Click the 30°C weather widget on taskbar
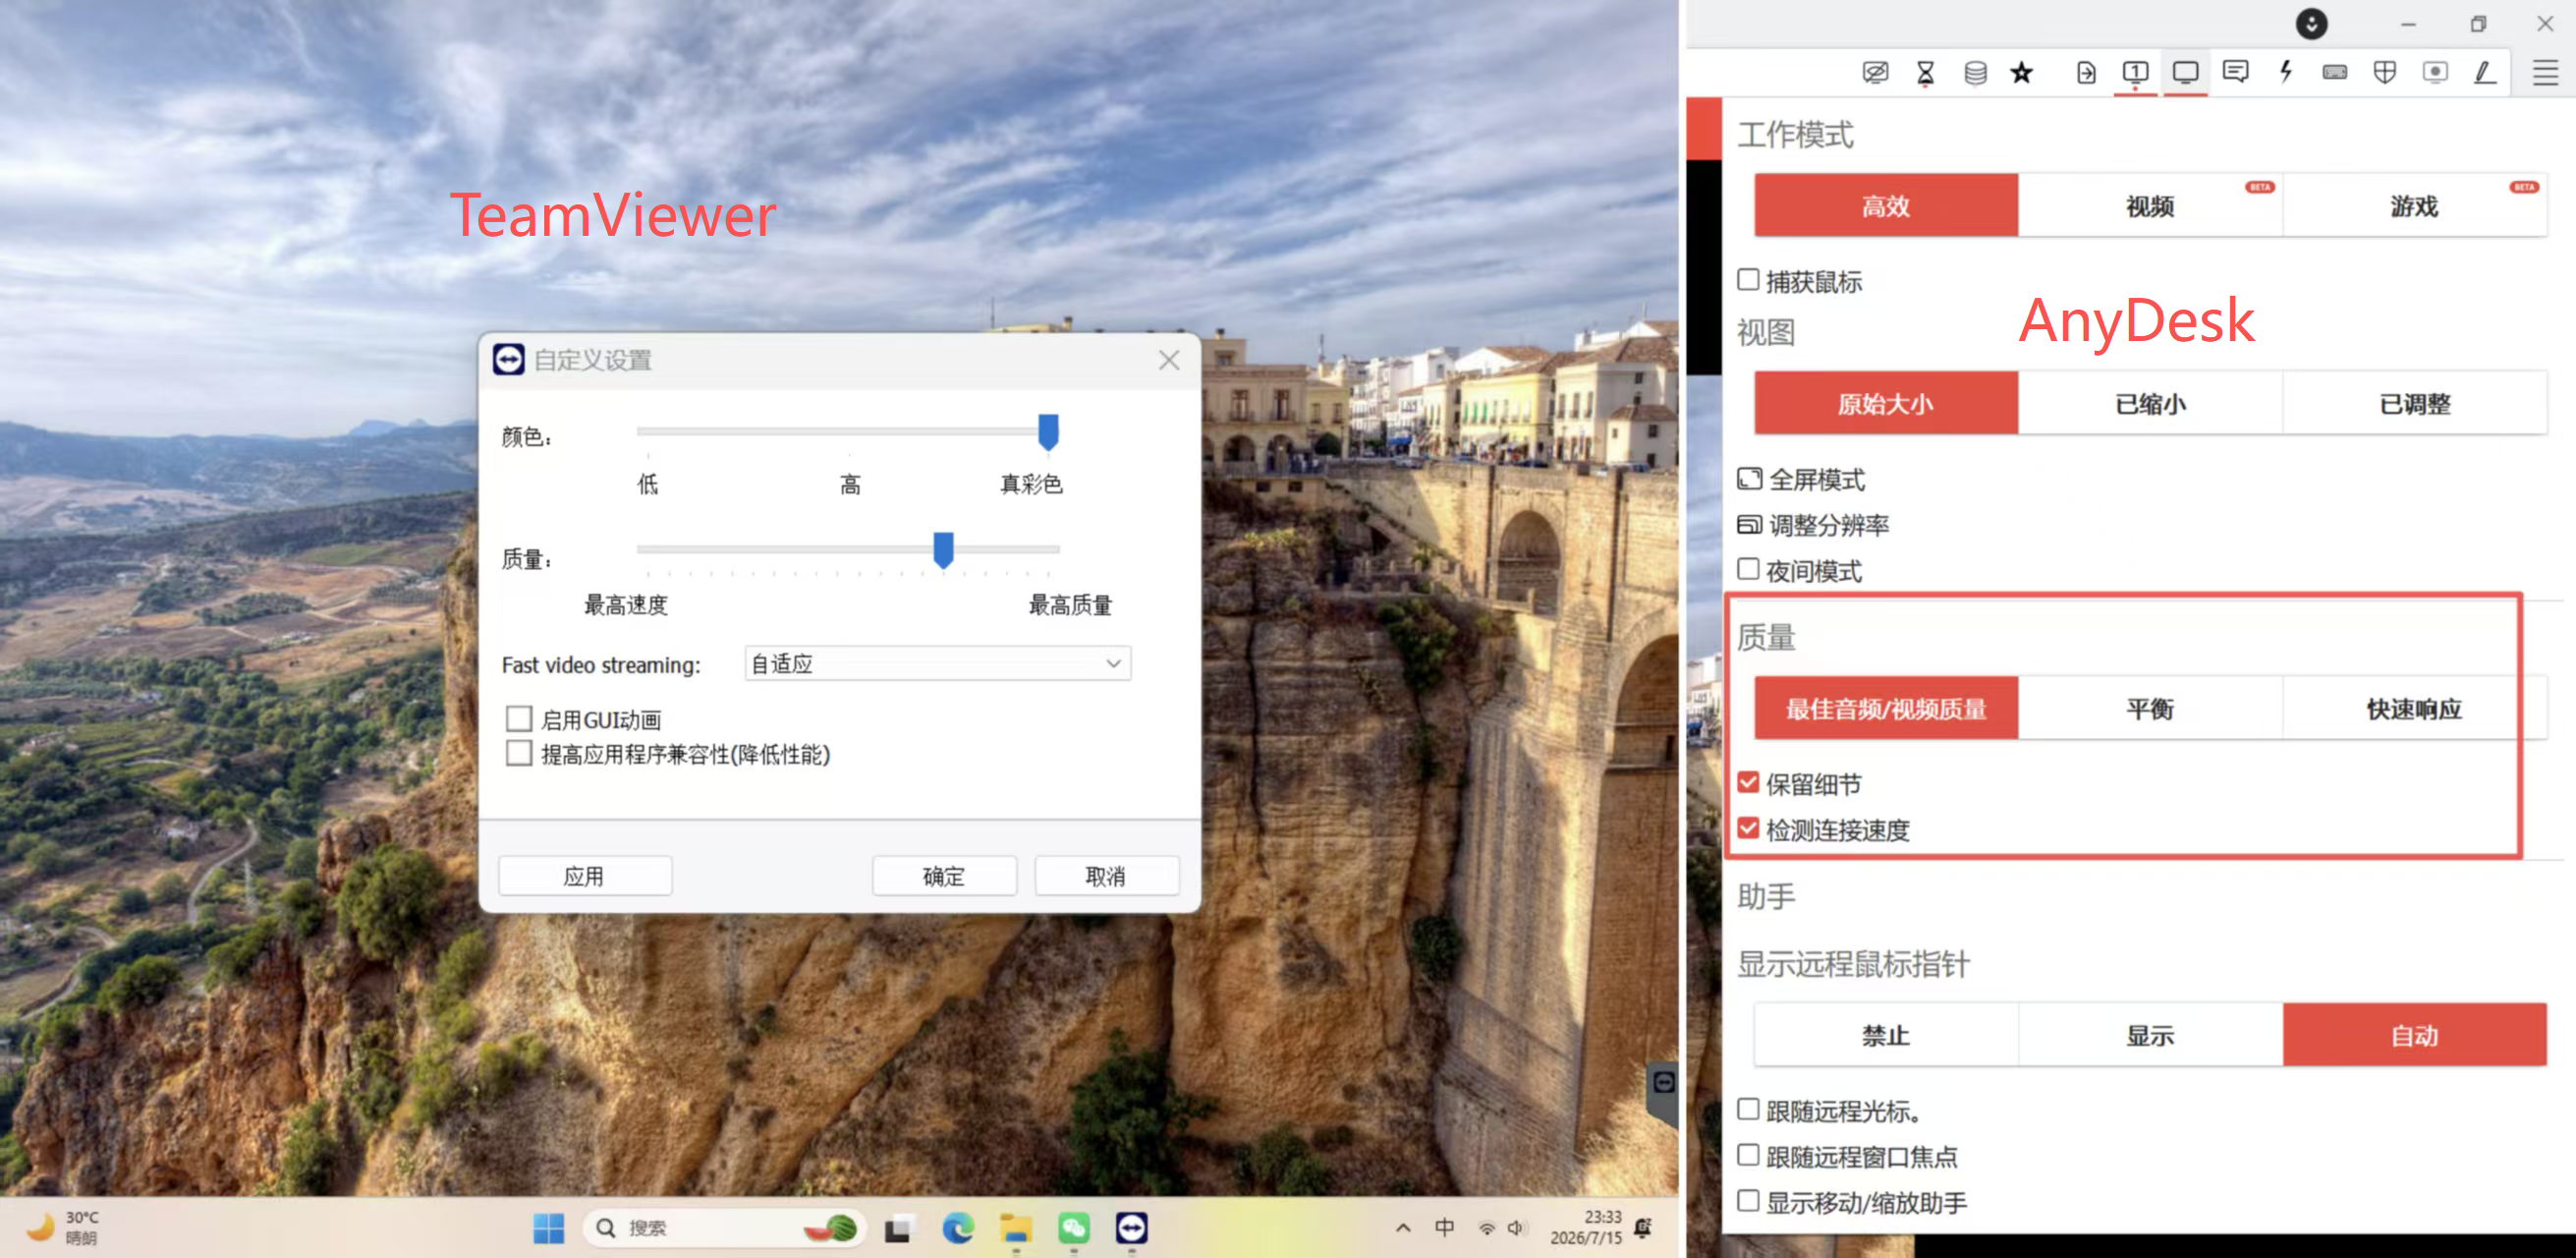This screenshot has width=2576, height=1258. [x=62, y=1227]
